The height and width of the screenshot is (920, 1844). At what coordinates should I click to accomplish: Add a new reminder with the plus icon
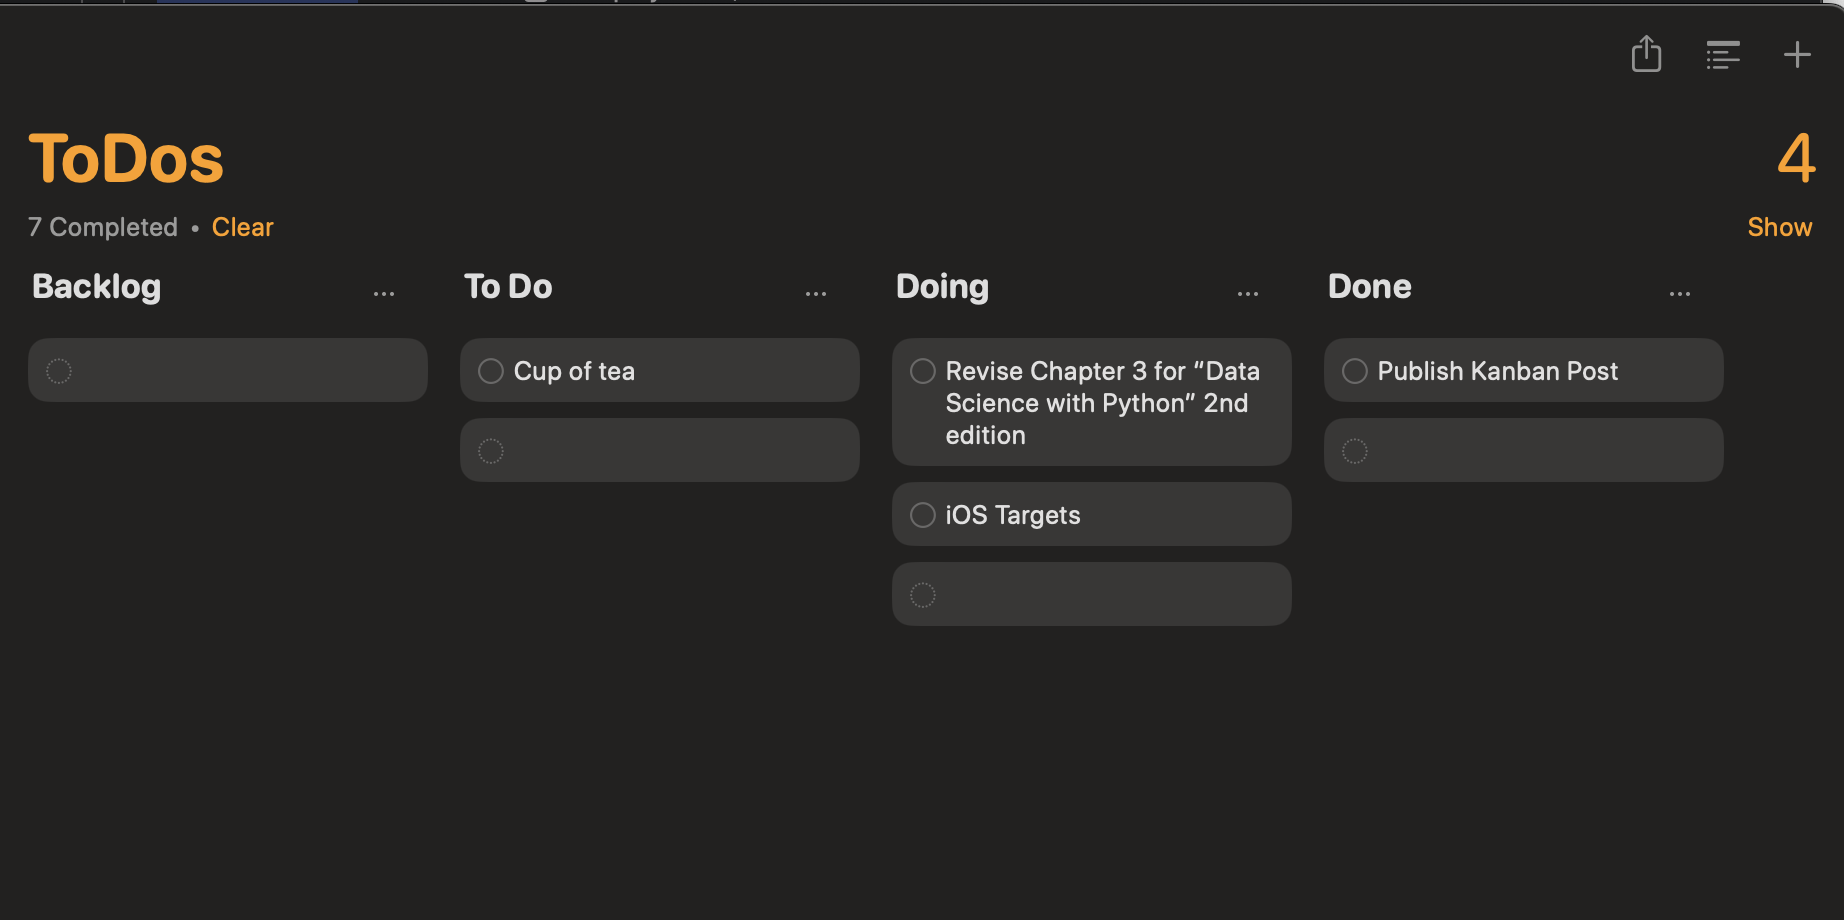coord(1796,55)
